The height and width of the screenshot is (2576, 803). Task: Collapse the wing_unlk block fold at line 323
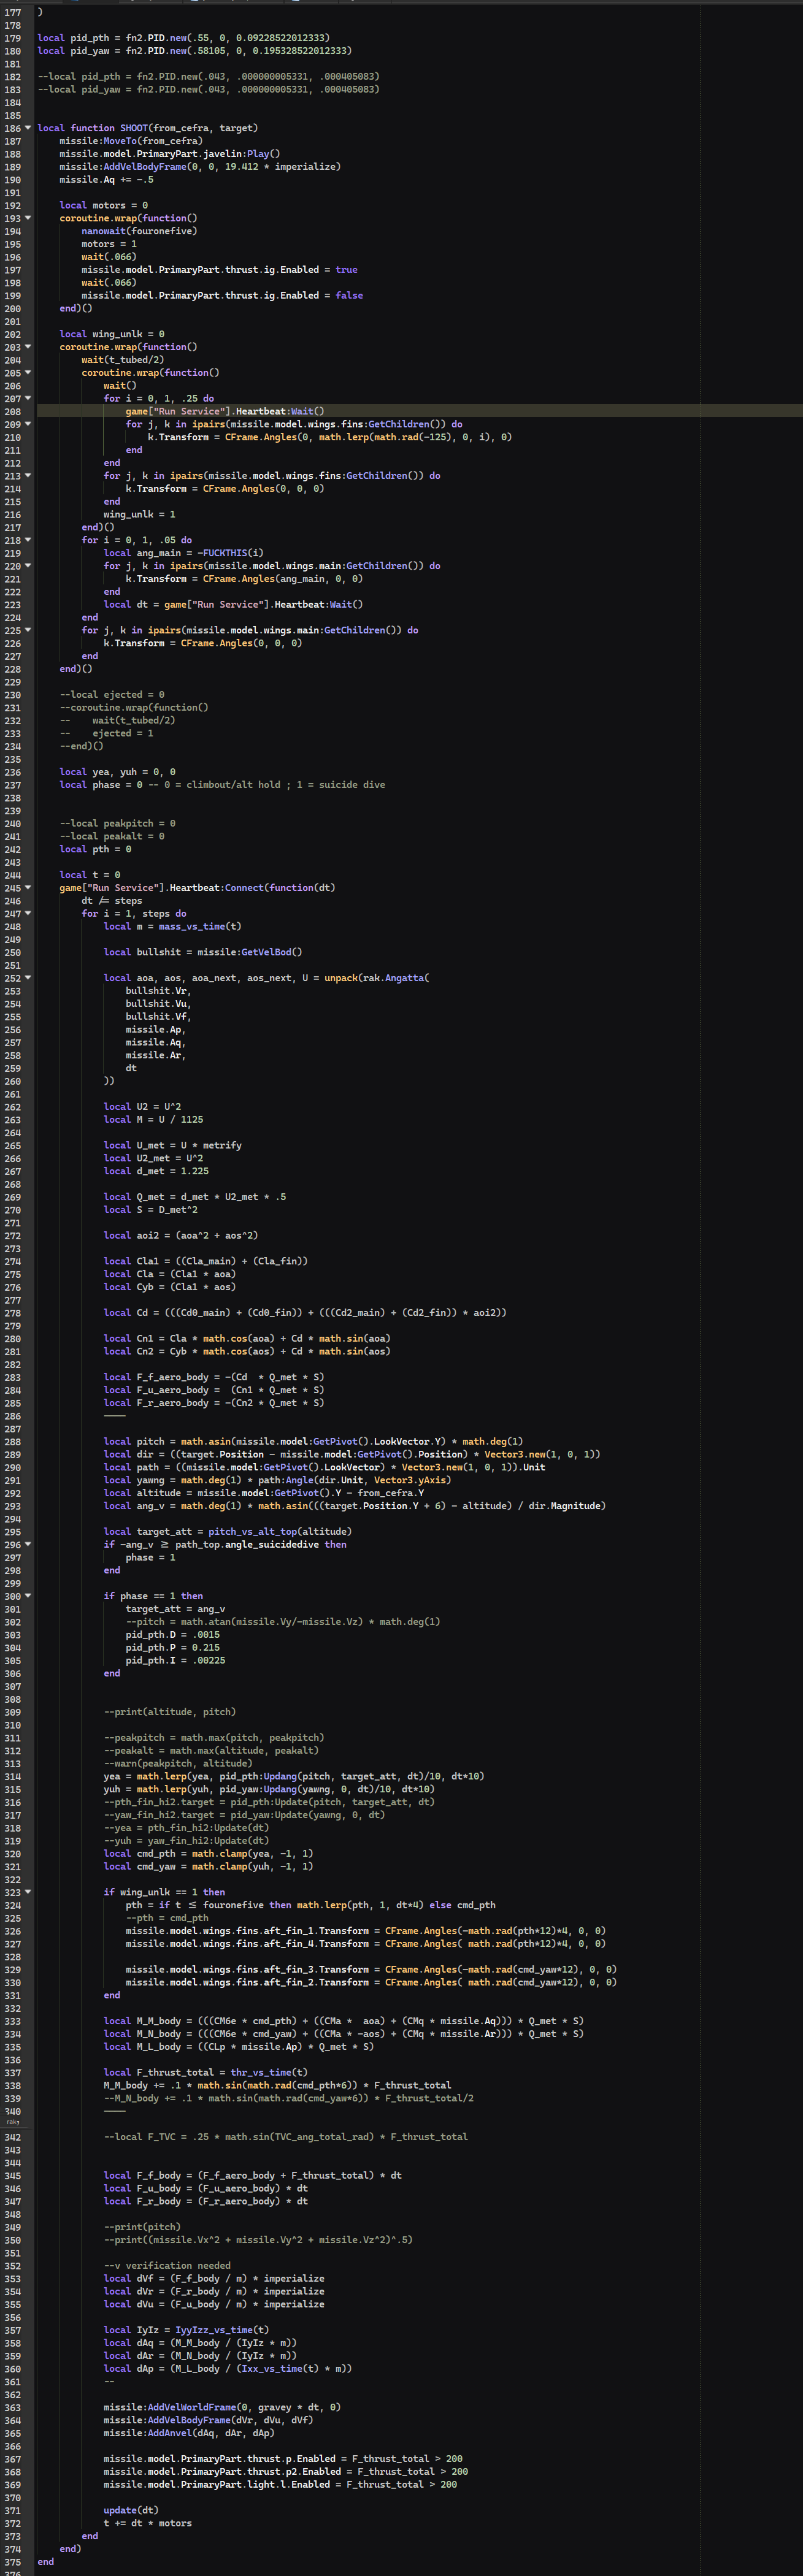click(x=28, y=1892)
